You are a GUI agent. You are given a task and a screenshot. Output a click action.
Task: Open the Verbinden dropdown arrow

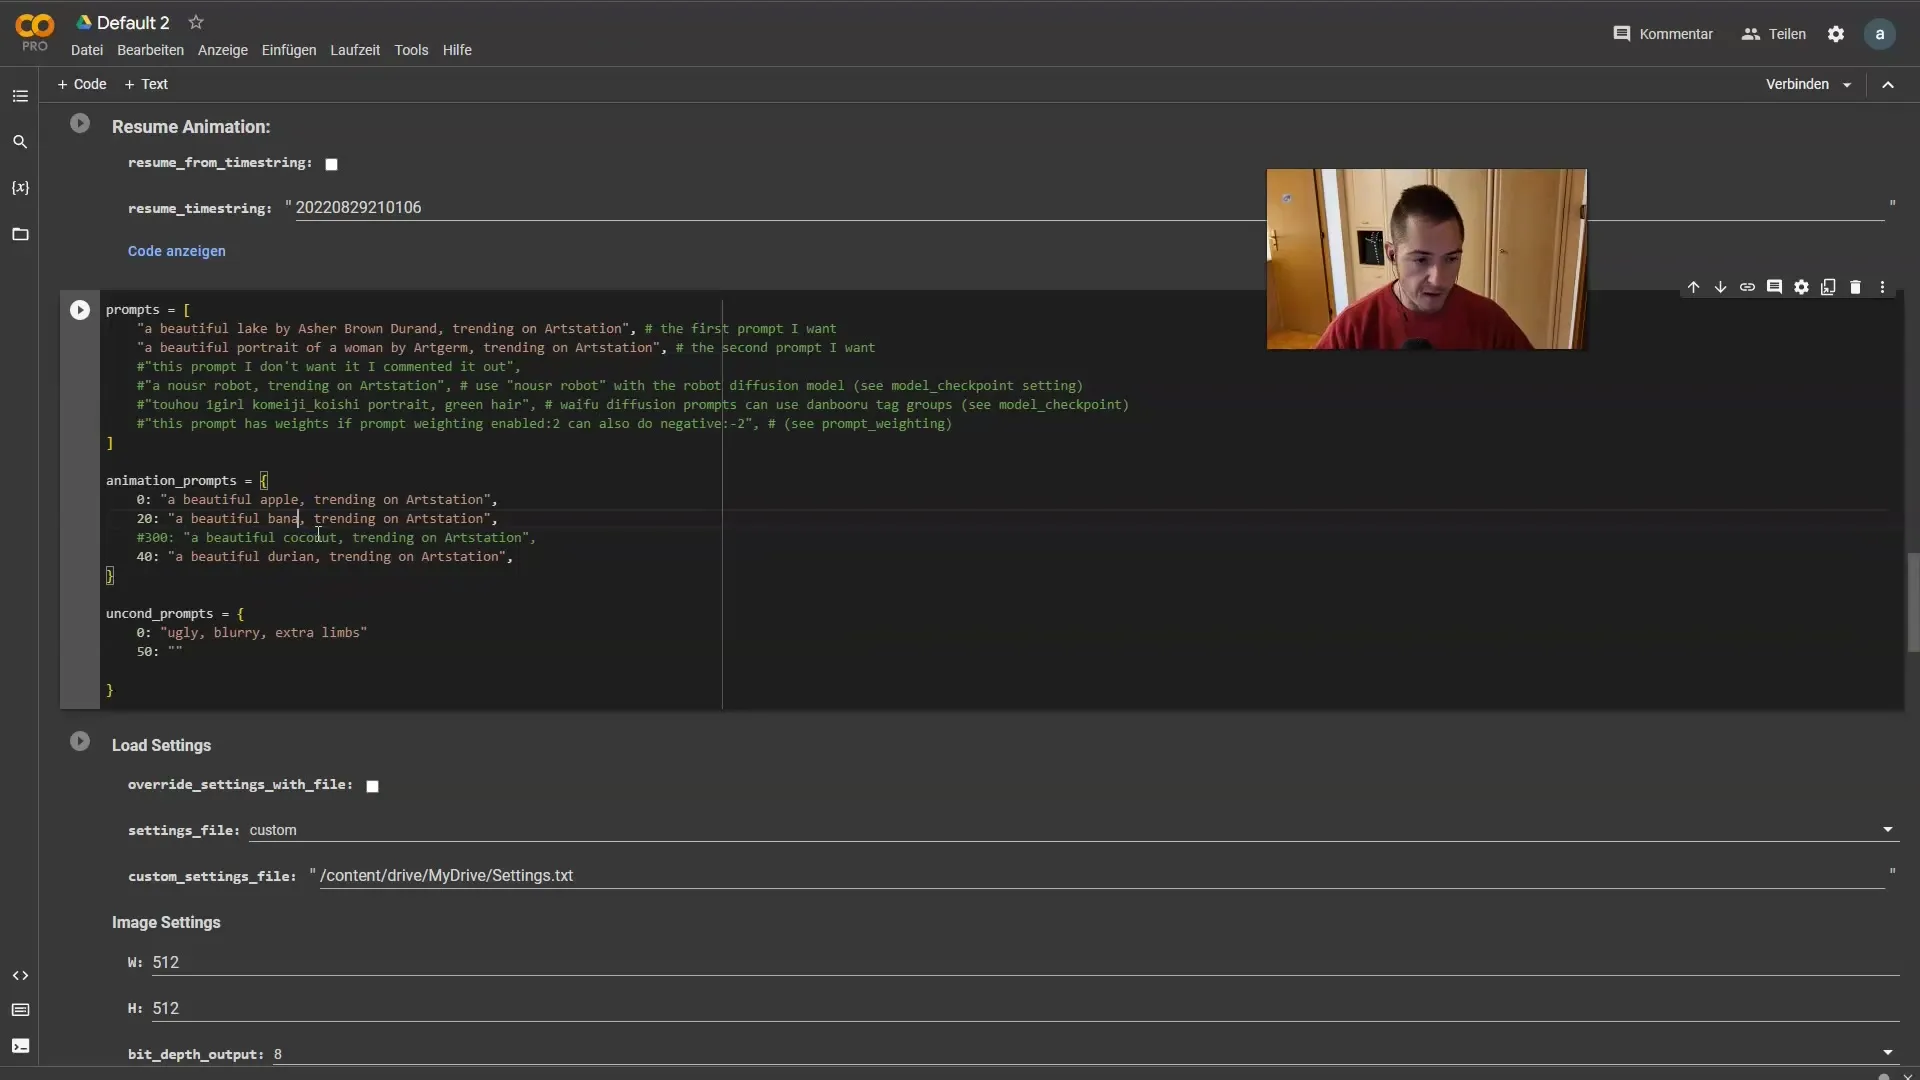click(x=1847, y=85)
